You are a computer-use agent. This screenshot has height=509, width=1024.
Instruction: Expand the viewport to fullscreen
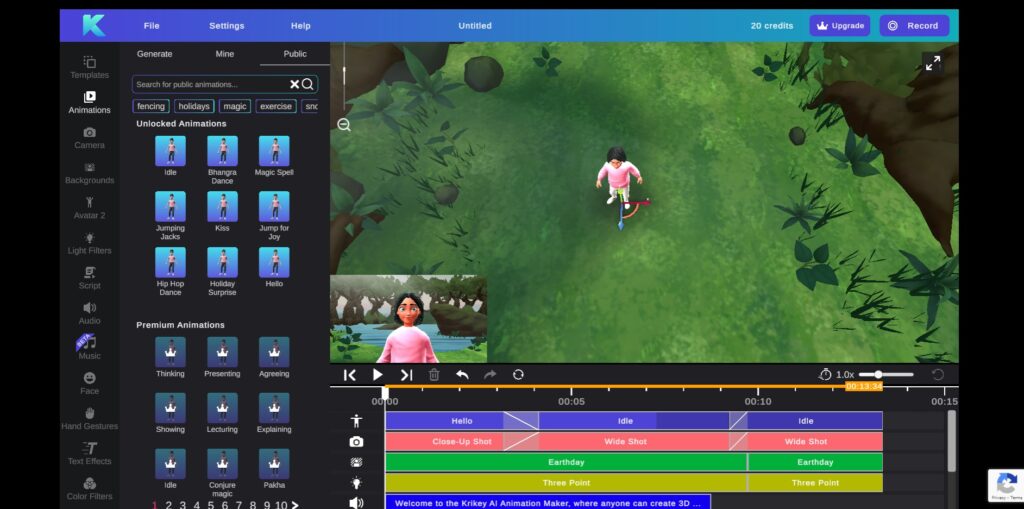pos(933,63)
